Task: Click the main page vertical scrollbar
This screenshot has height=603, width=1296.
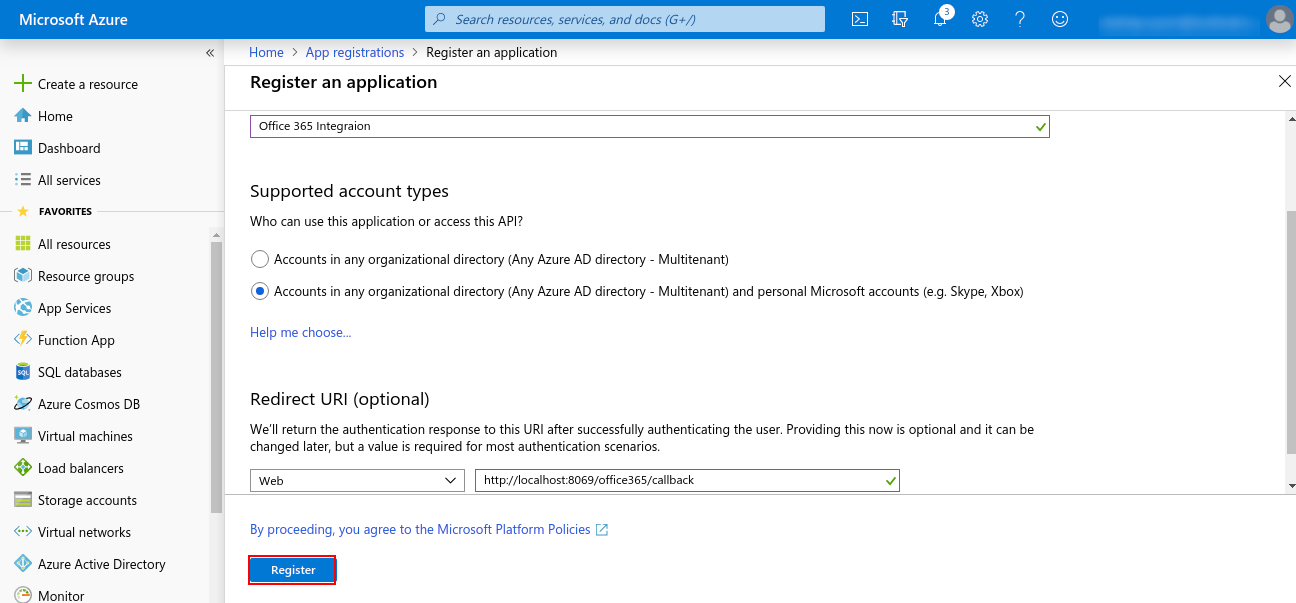Action: point(1288,330)
